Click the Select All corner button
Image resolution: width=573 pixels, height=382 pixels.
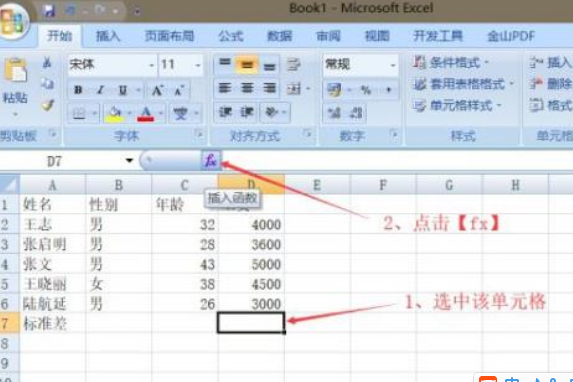pos(10,185)
